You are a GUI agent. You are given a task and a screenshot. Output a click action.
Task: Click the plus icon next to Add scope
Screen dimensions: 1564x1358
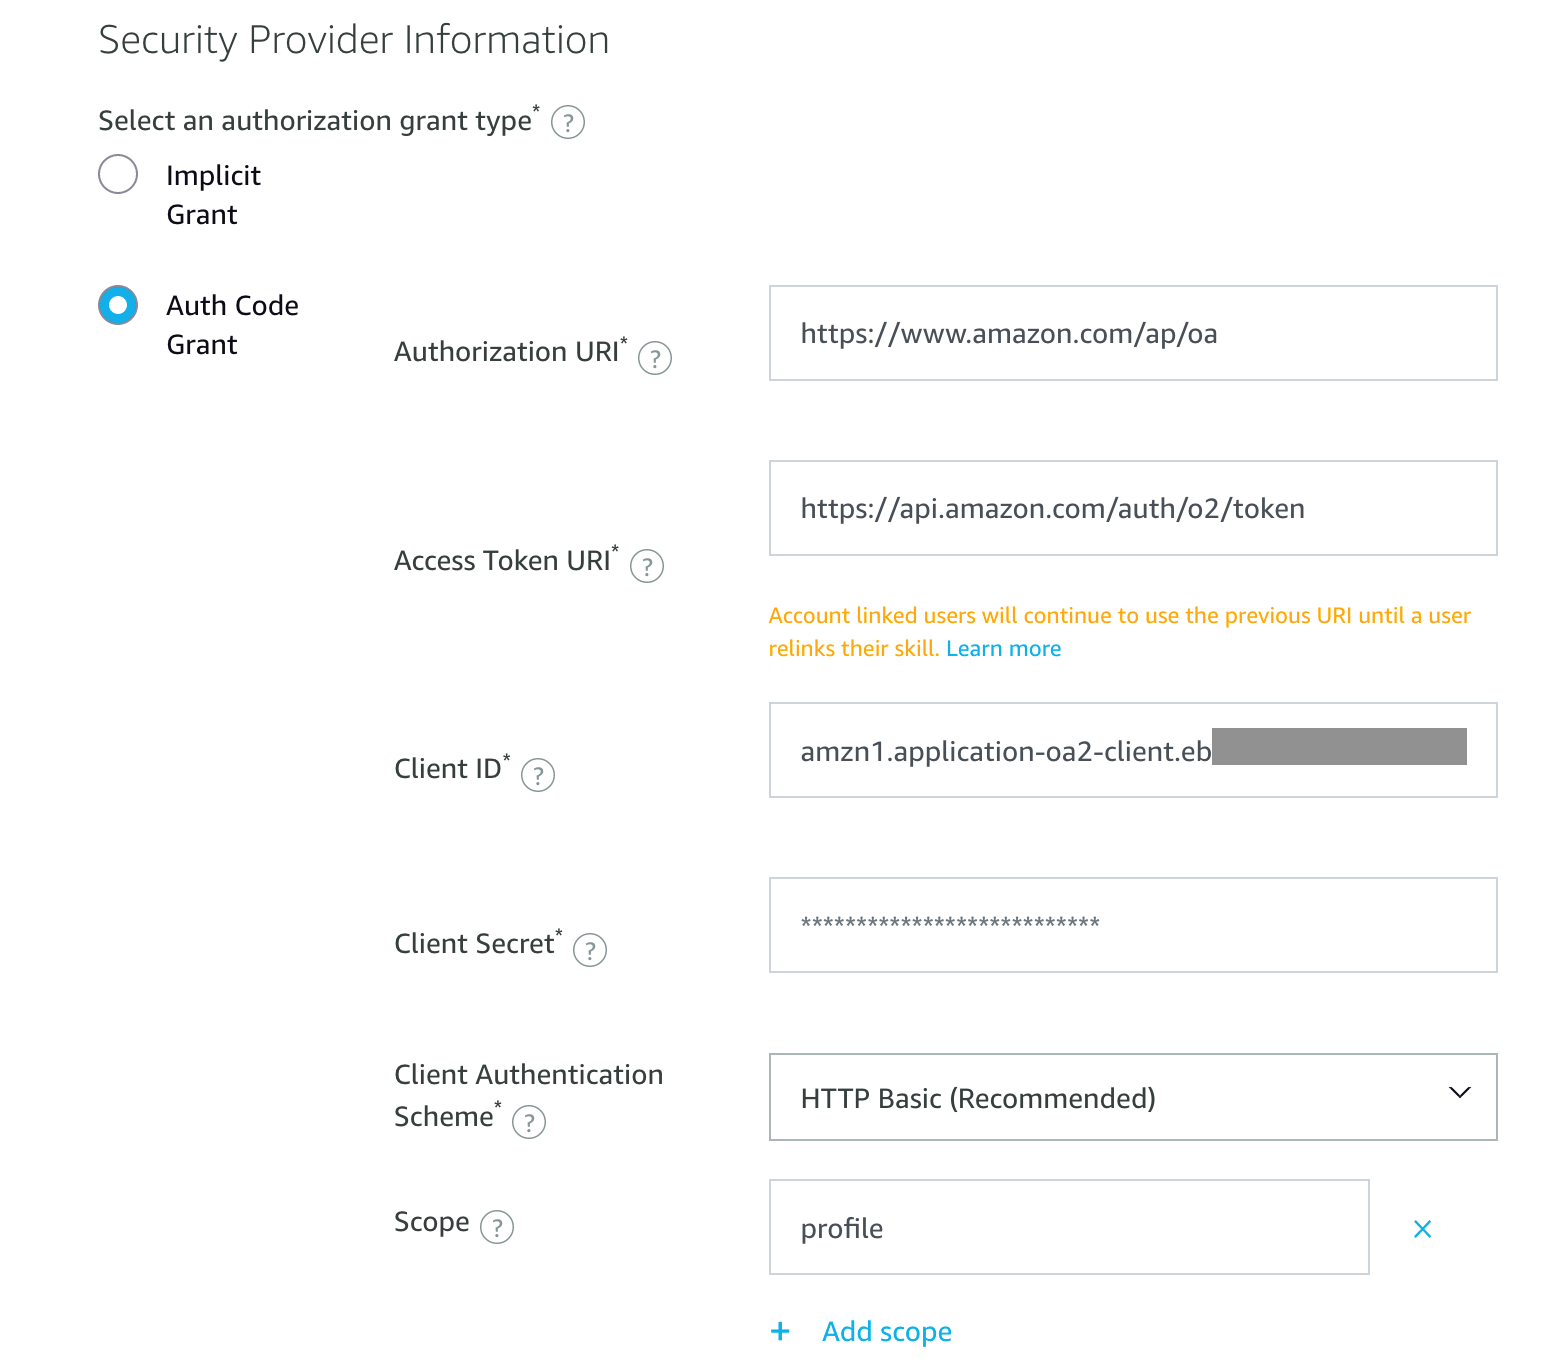point(780,1331)
